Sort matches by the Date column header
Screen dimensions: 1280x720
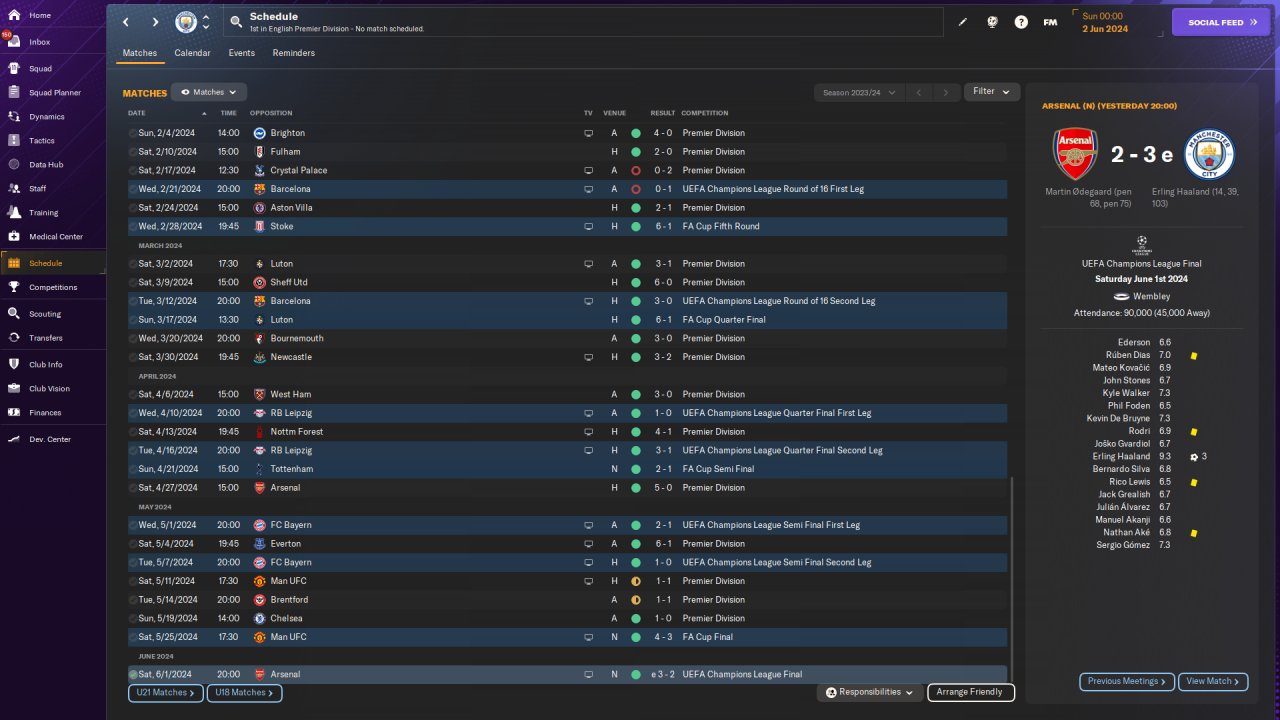coord(137,113)
